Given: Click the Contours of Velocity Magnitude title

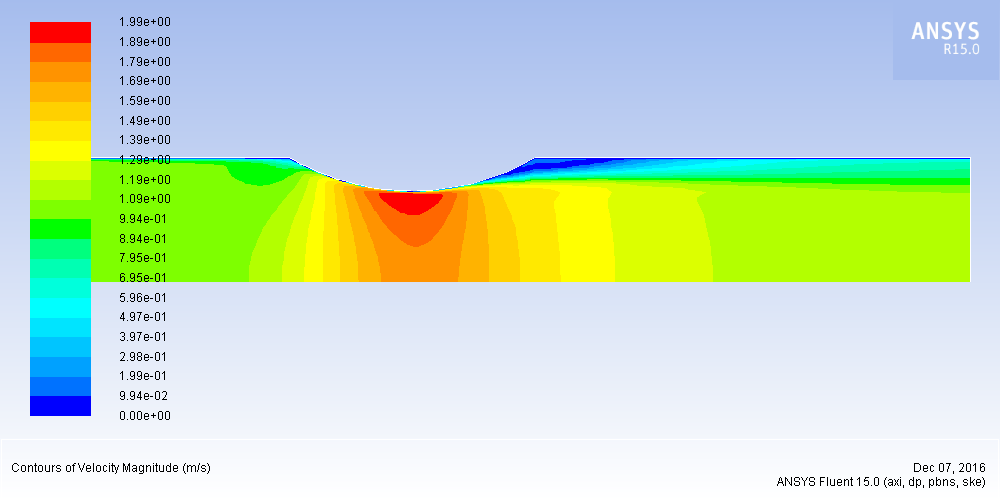Looking at the screenshot, I should 111,468.
